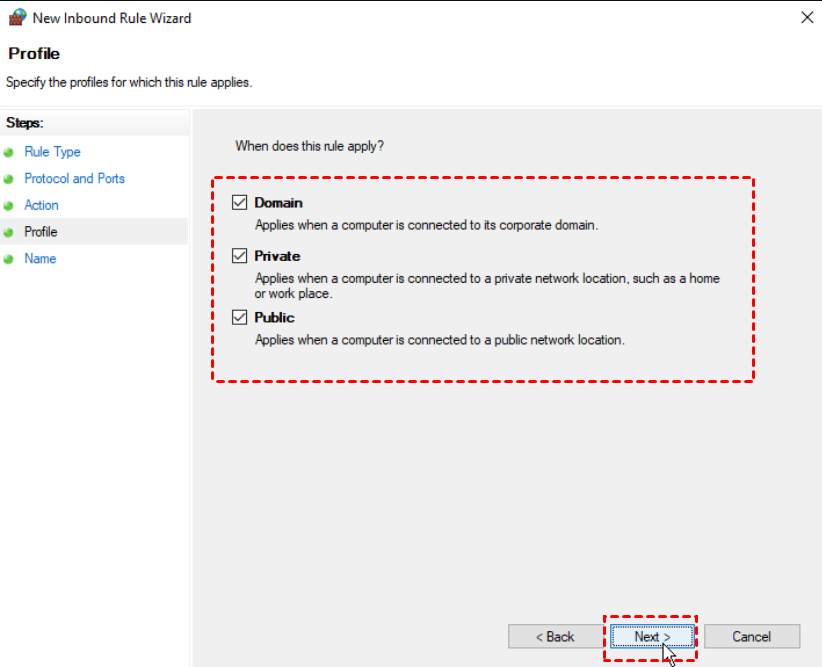Select the Profile step in sidebar

point(41,232)
